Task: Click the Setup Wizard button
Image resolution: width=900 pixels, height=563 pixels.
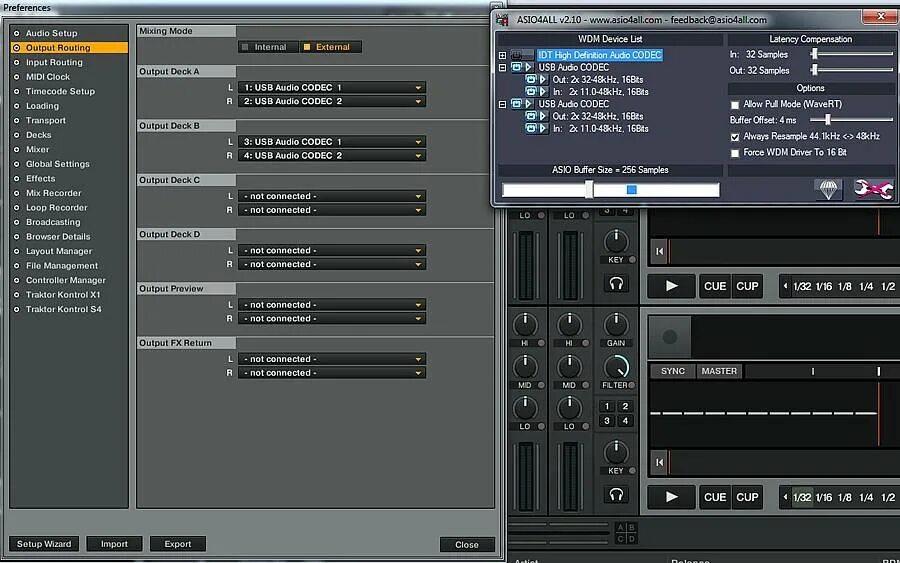Action: point(44,544)
